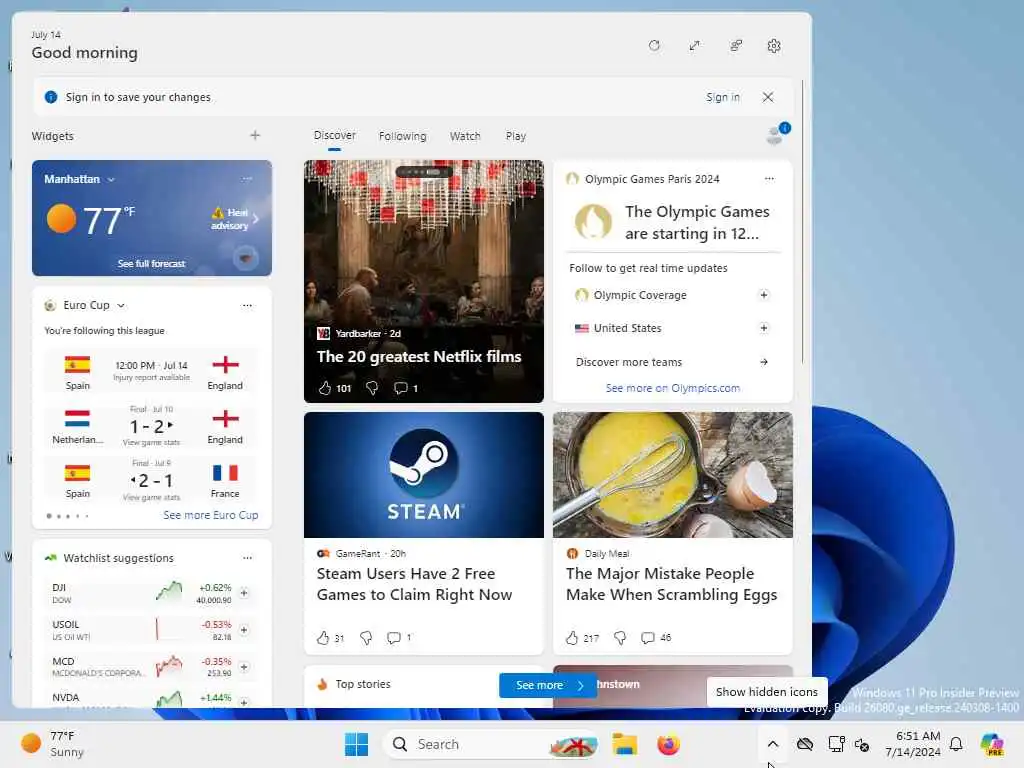Open See more on Olympics.com link
This screenshot has height=768, width=1024.
click(x=673, y=388)
